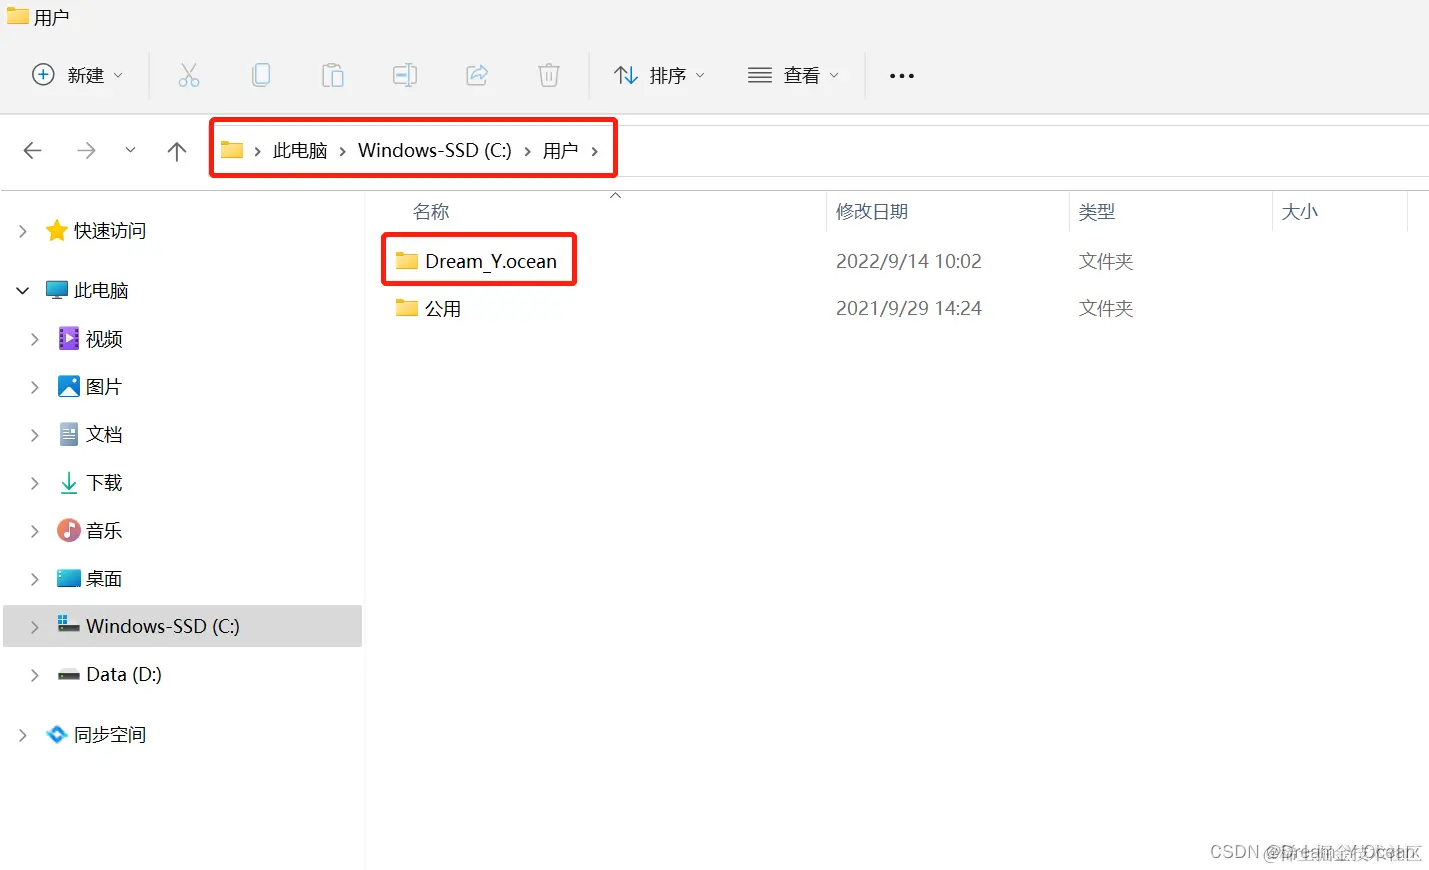This screenshot has width=1429, height=870.
Task: Collapse 此电脑 tree node
Action: point(23,291)
